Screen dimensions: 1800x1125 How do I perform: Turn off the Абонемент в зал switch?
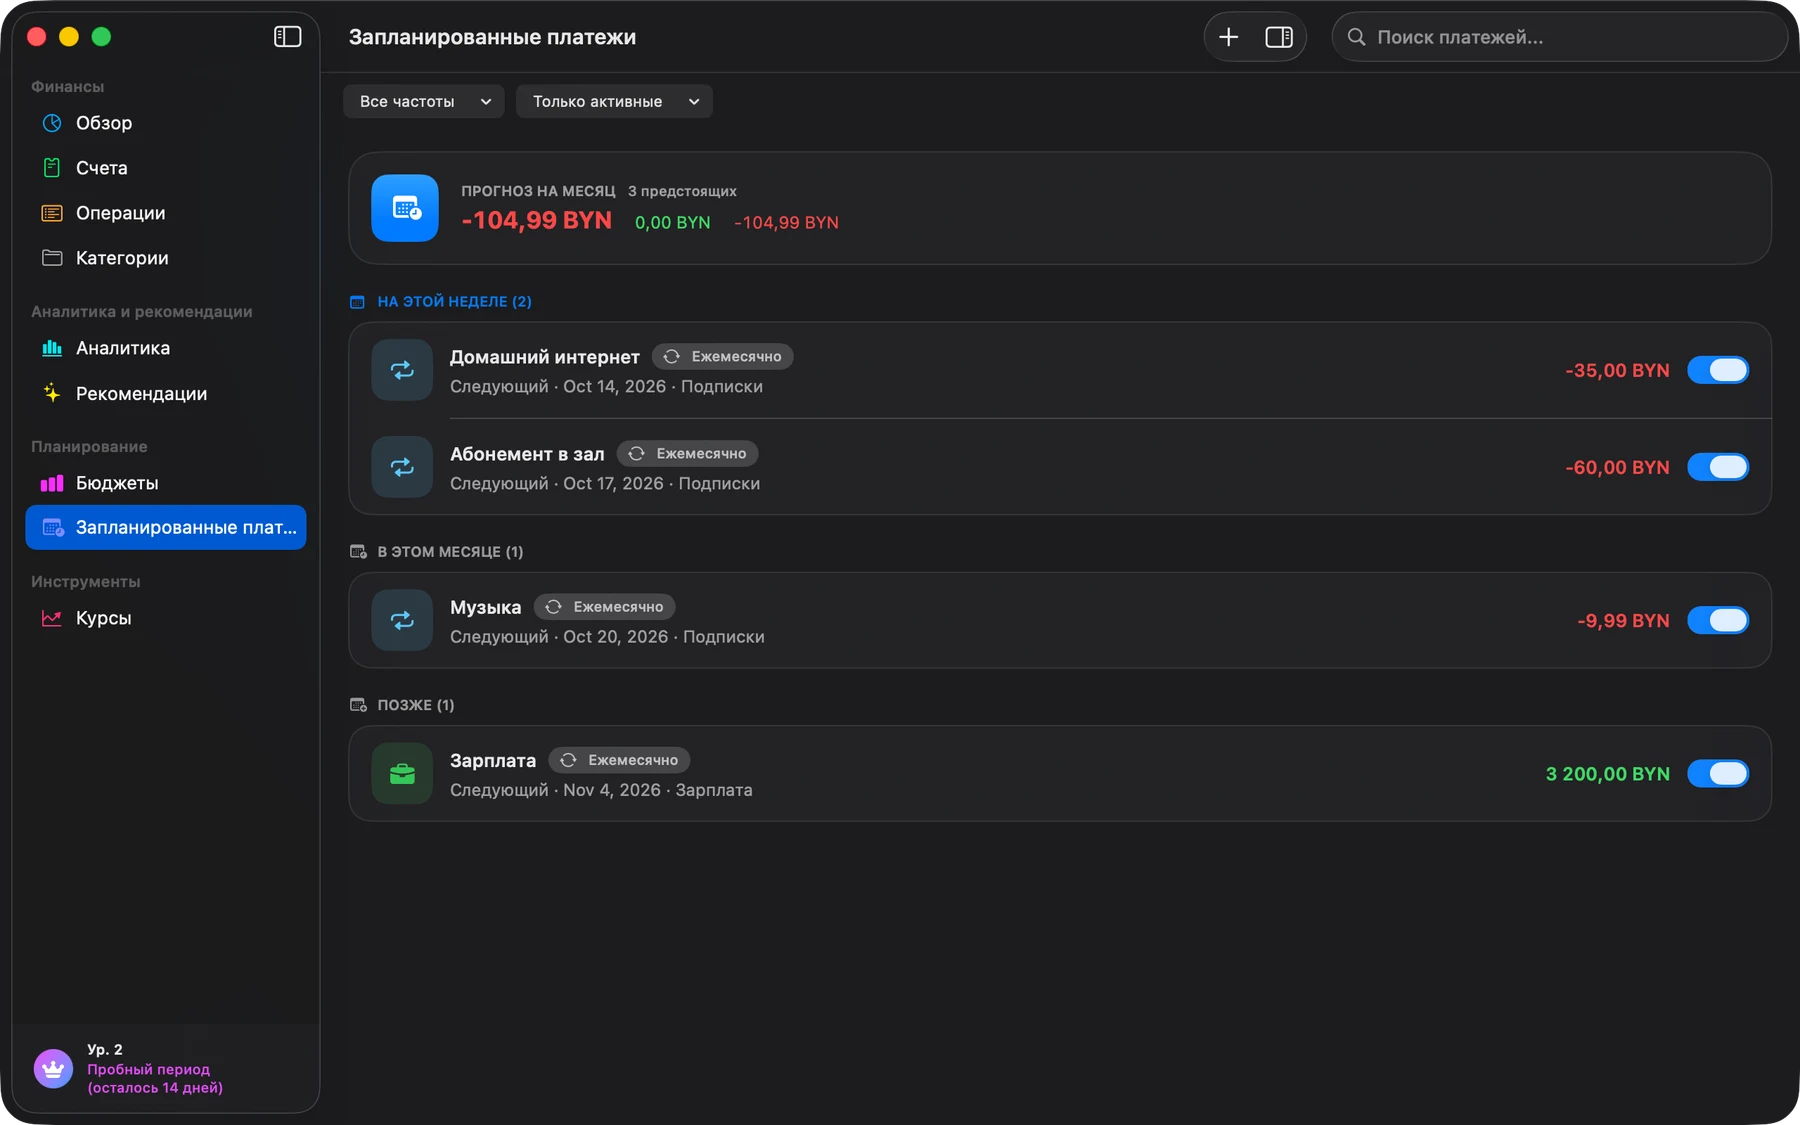(1718, 467)
